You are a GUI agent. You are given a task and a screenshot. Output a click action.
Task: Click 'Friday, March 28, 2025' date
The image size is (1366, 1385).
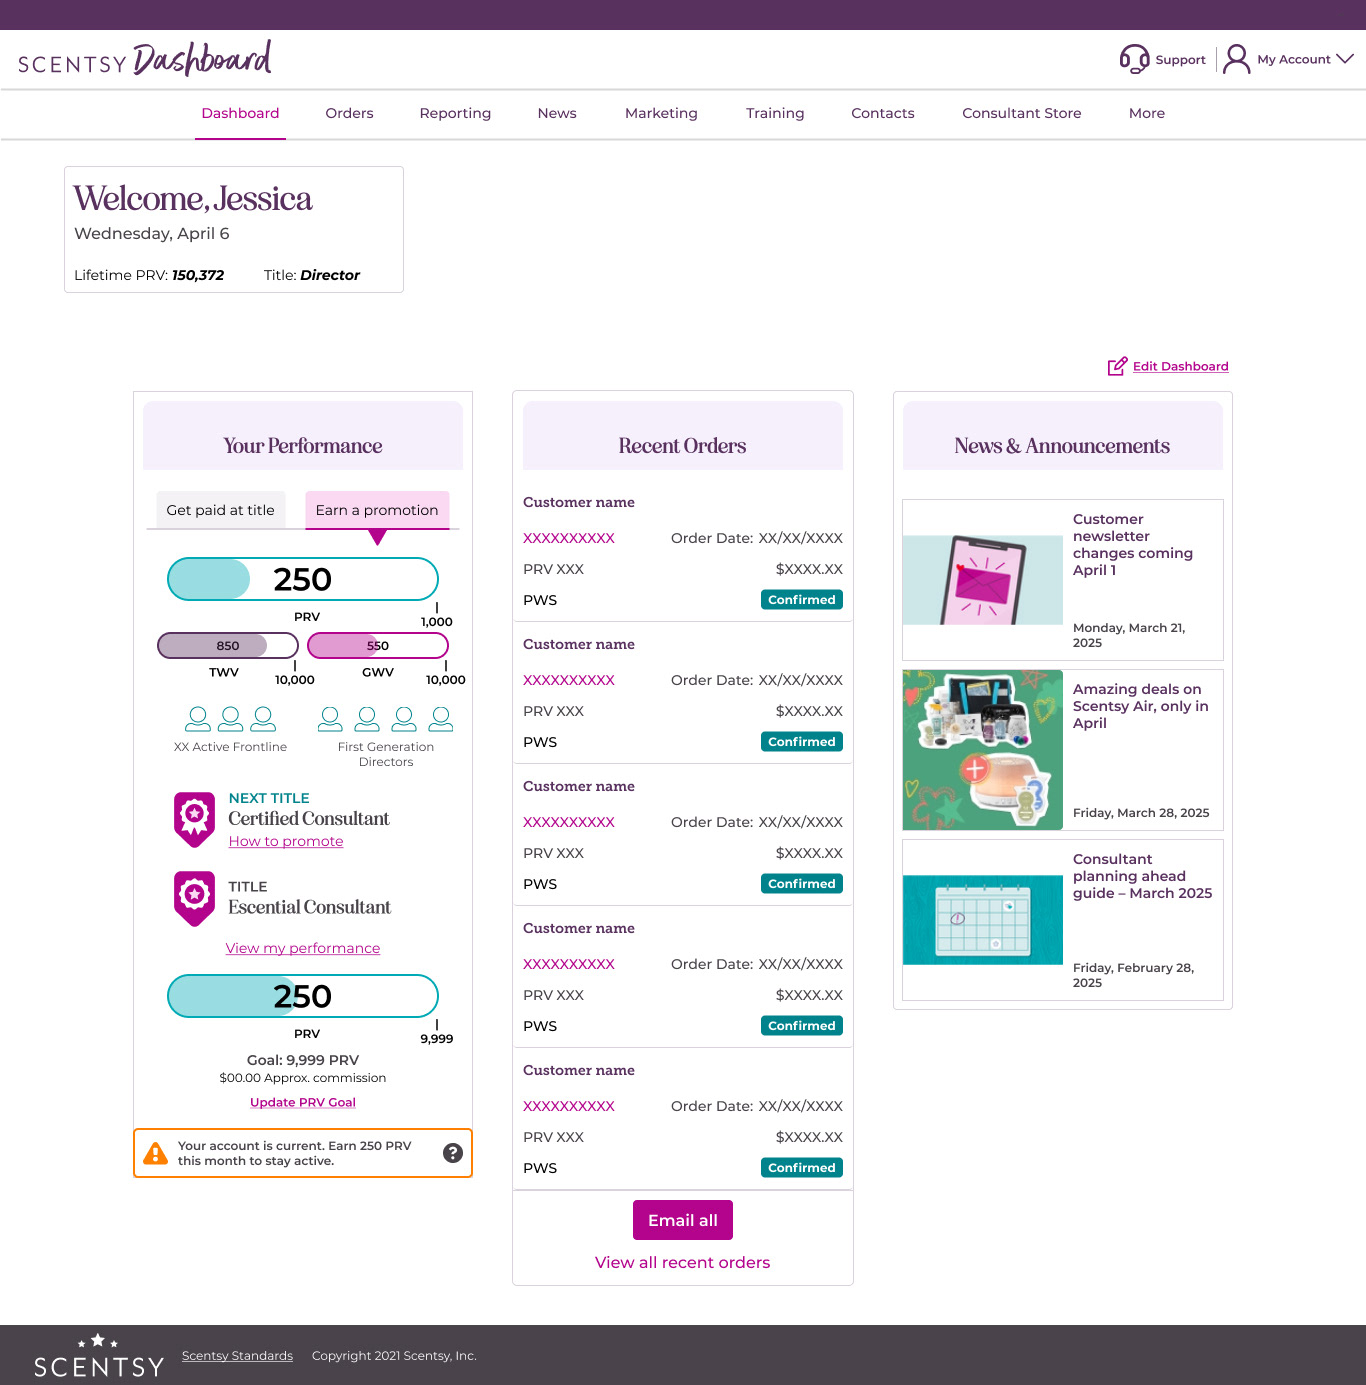click(1141, 813)
